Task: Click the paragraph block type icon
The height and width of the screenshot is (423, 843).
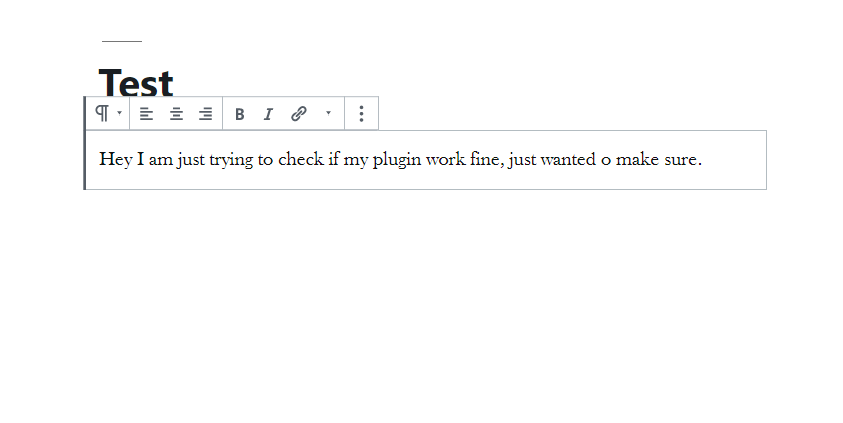Action: tap(102, 113)
